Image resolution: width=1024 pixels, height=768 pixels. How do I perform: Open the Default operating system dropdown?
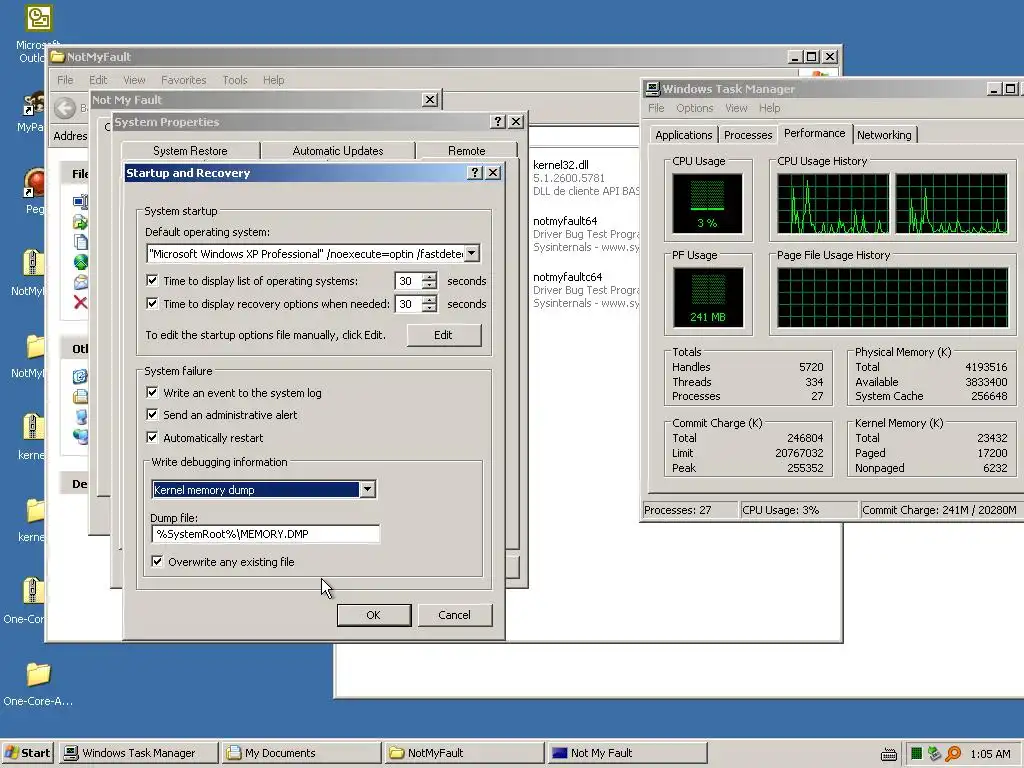click(472, 253)
